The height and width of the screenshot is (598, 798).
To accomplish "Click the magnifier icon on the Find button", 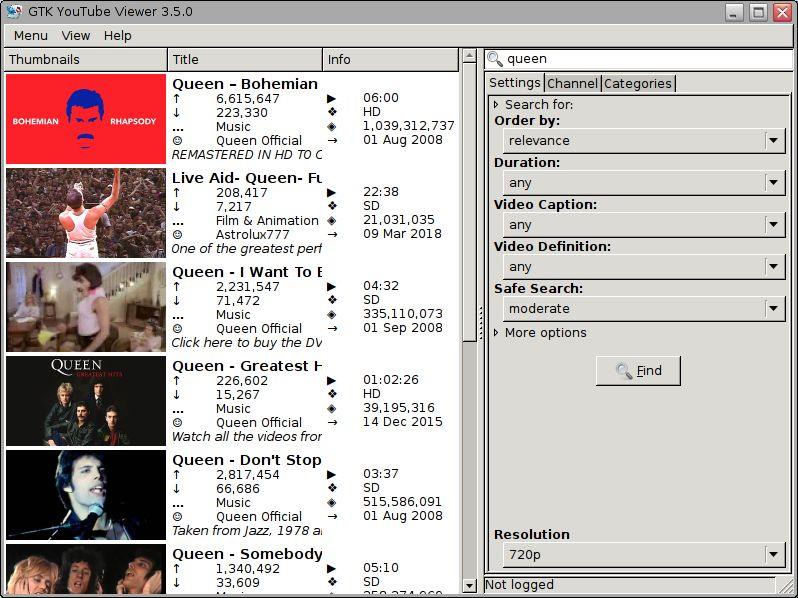I will [624, 371].
